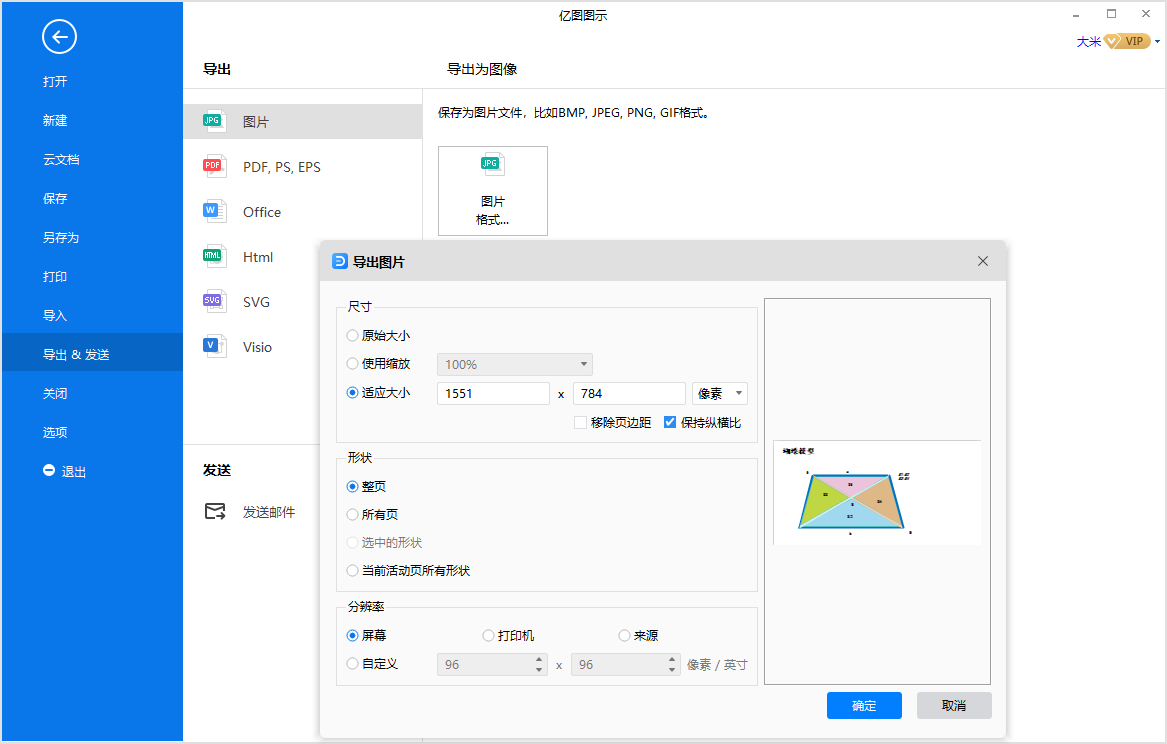Select the JPG image export icon
The height and width of the screenshot is (744, 1167).
point(213,121)
